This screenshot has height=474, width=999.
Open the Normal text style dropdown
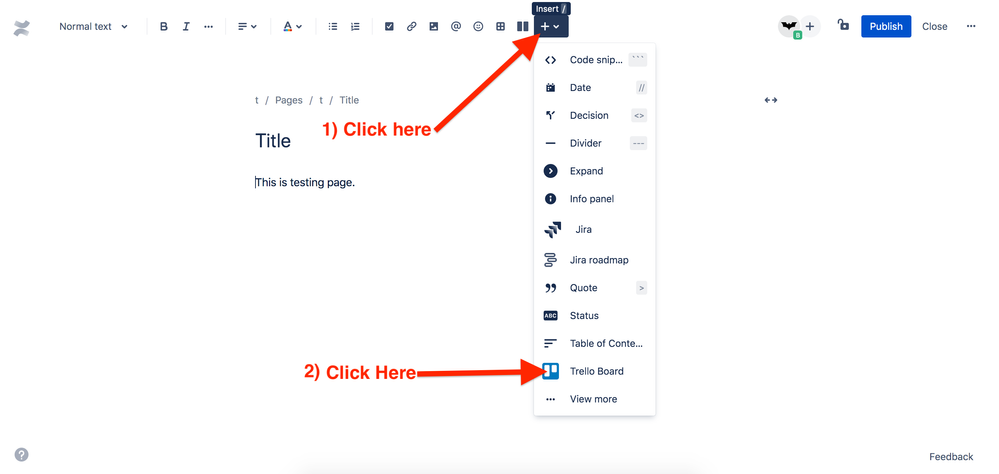93,27
